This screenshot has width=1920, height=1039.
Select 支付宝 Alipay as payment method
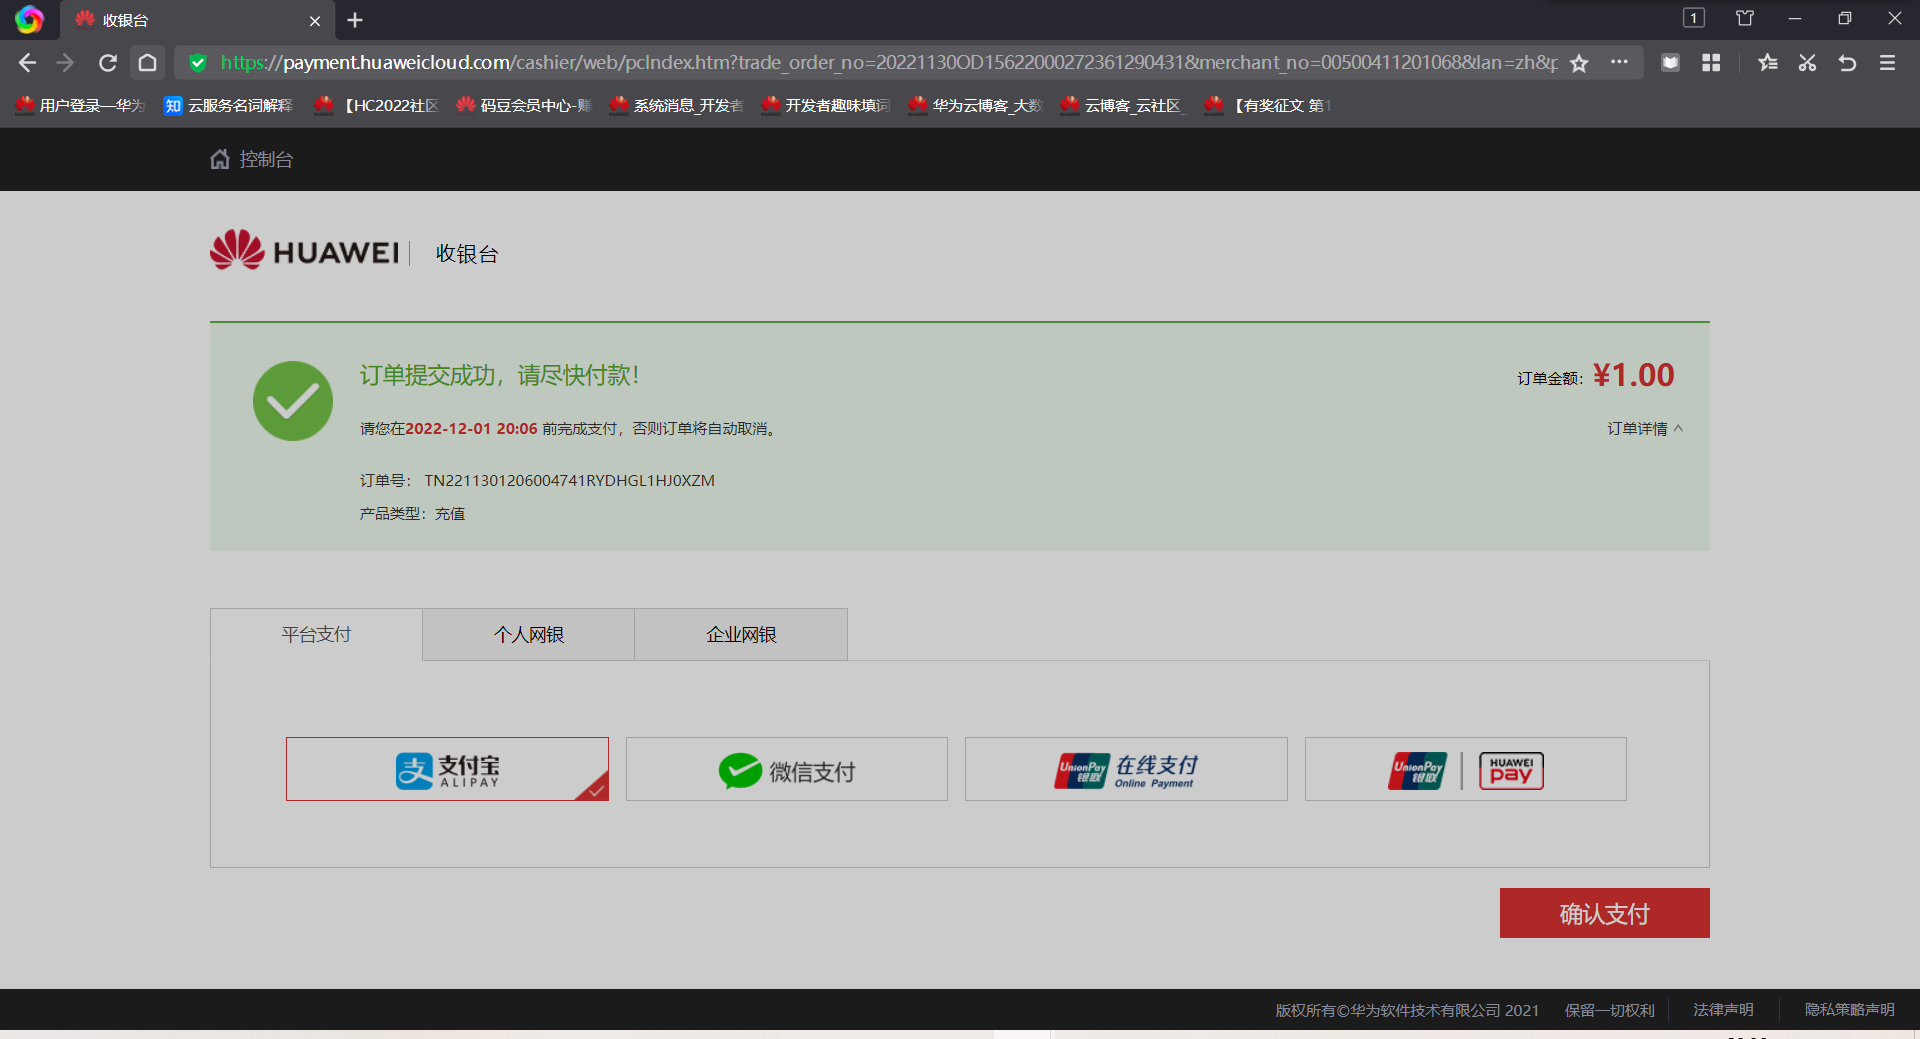[447, 769]
